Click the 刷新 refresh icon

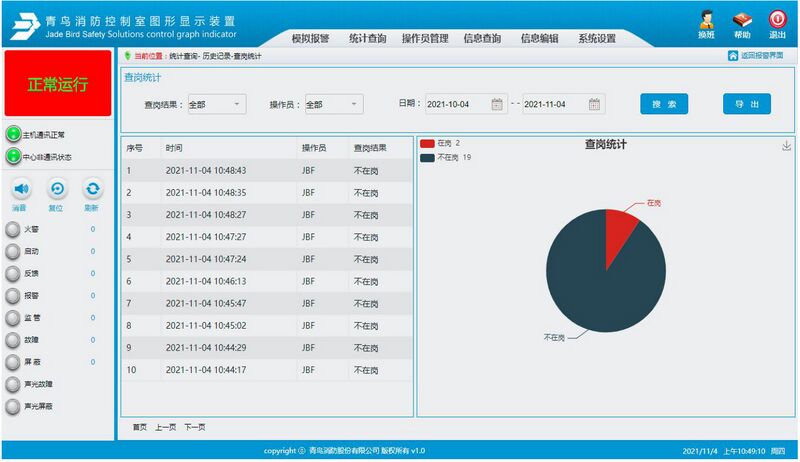click(92, 188)
